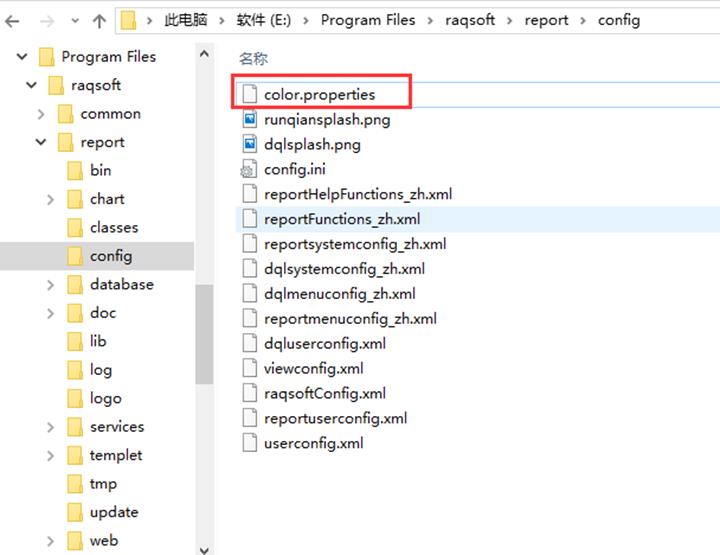Click report in the breadcrumb path
Screen dimensions: 720x555
[546, 20]
